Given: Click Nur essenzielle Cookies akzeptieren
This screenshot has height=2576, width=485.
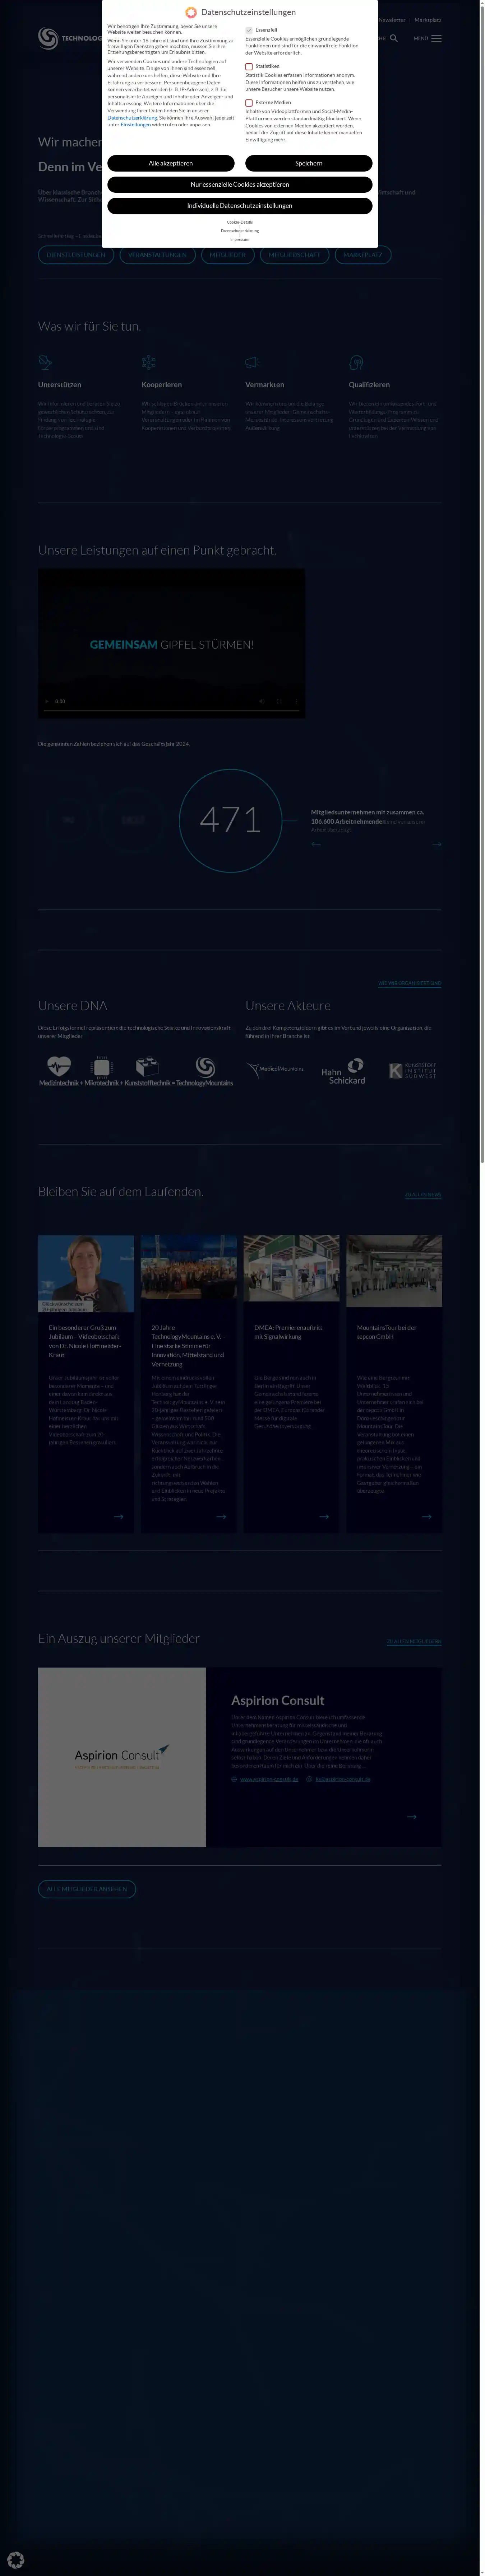Looking at the screenshot, I should tap(240, 185).
